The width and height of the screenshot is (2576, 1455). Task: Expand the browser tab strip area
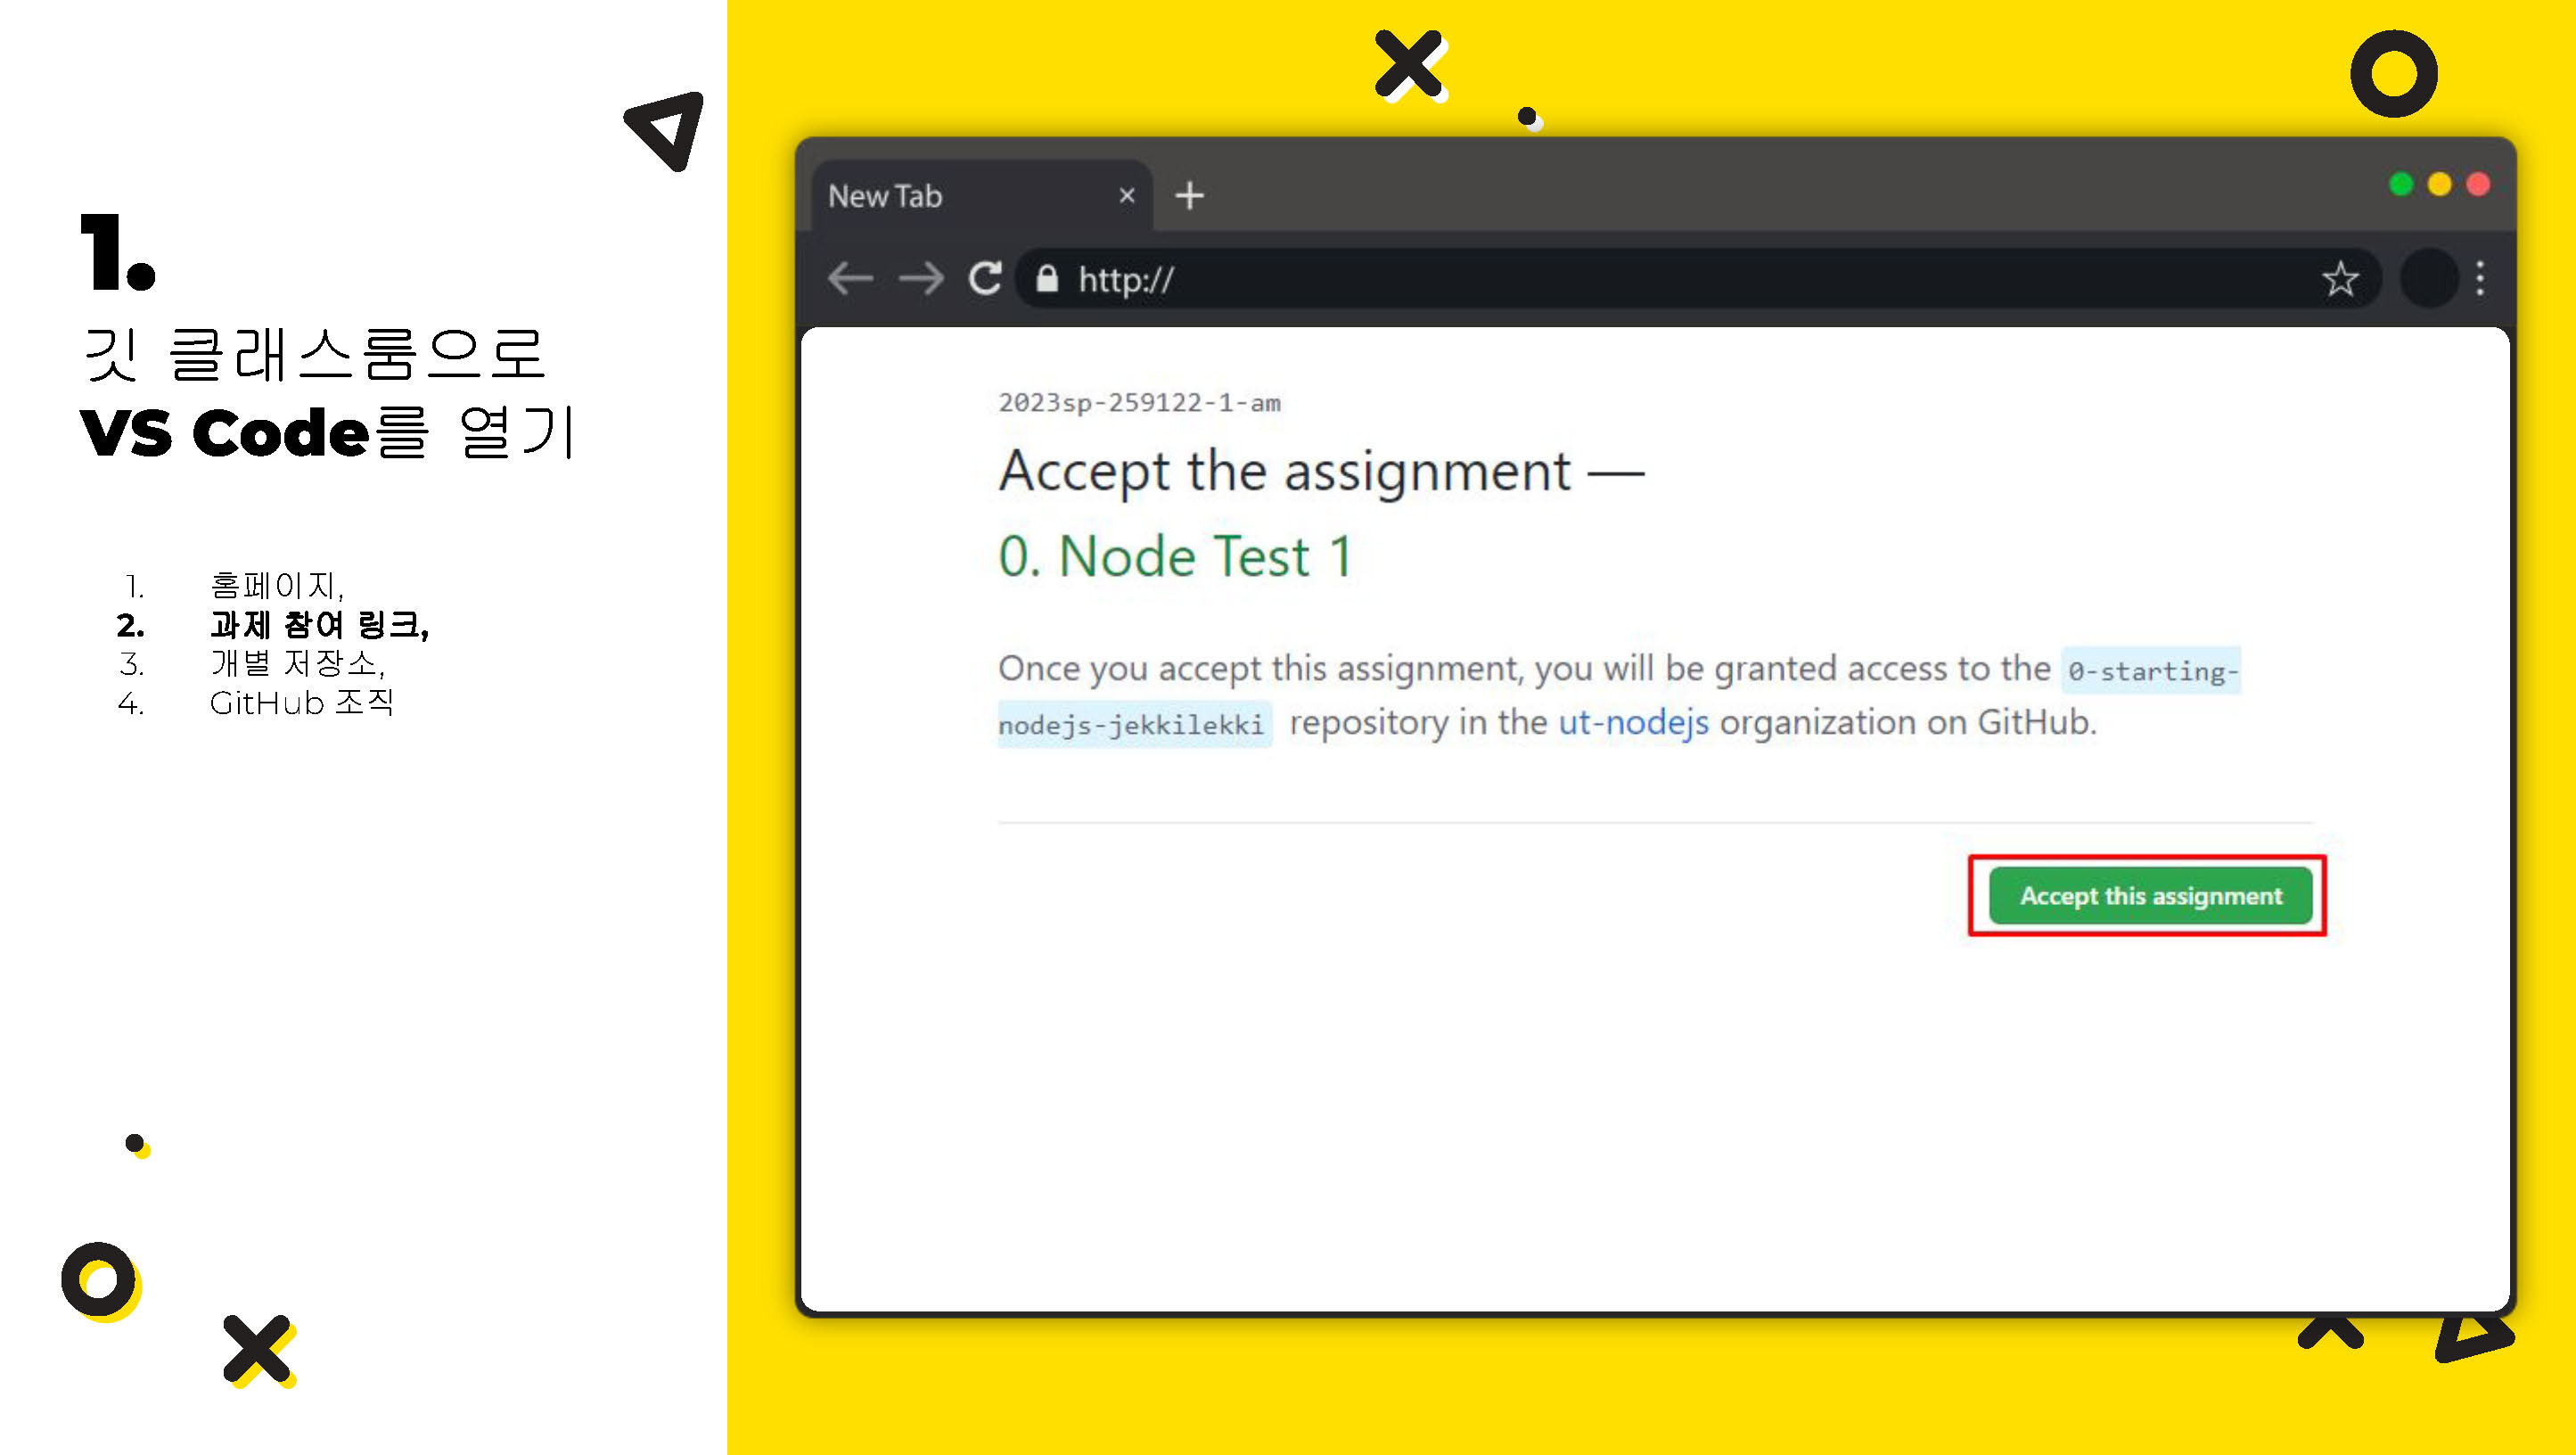click(1187, 194)
